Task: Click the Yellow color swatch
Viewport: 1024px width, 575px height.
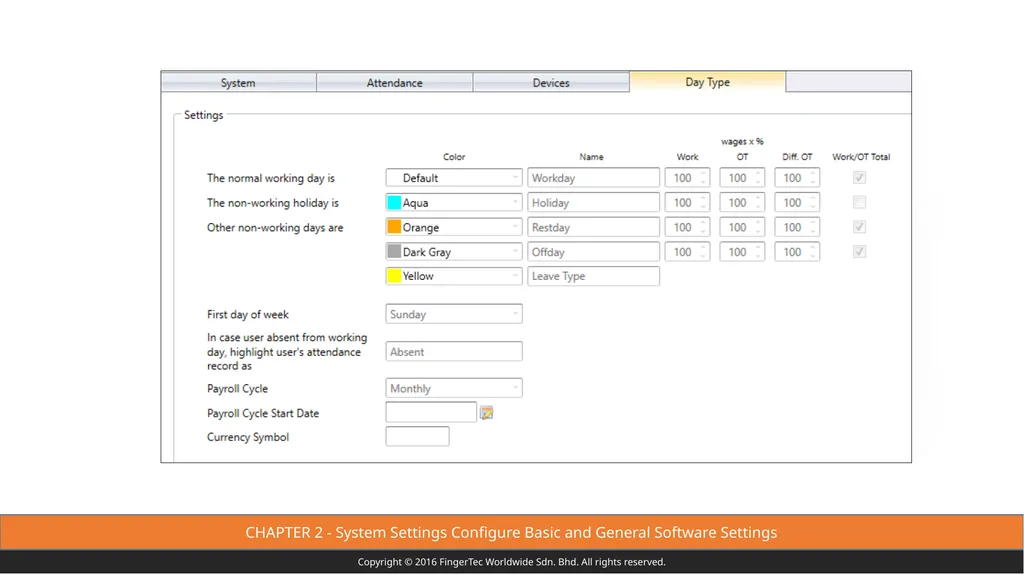Action: click(x=394, y=276)
